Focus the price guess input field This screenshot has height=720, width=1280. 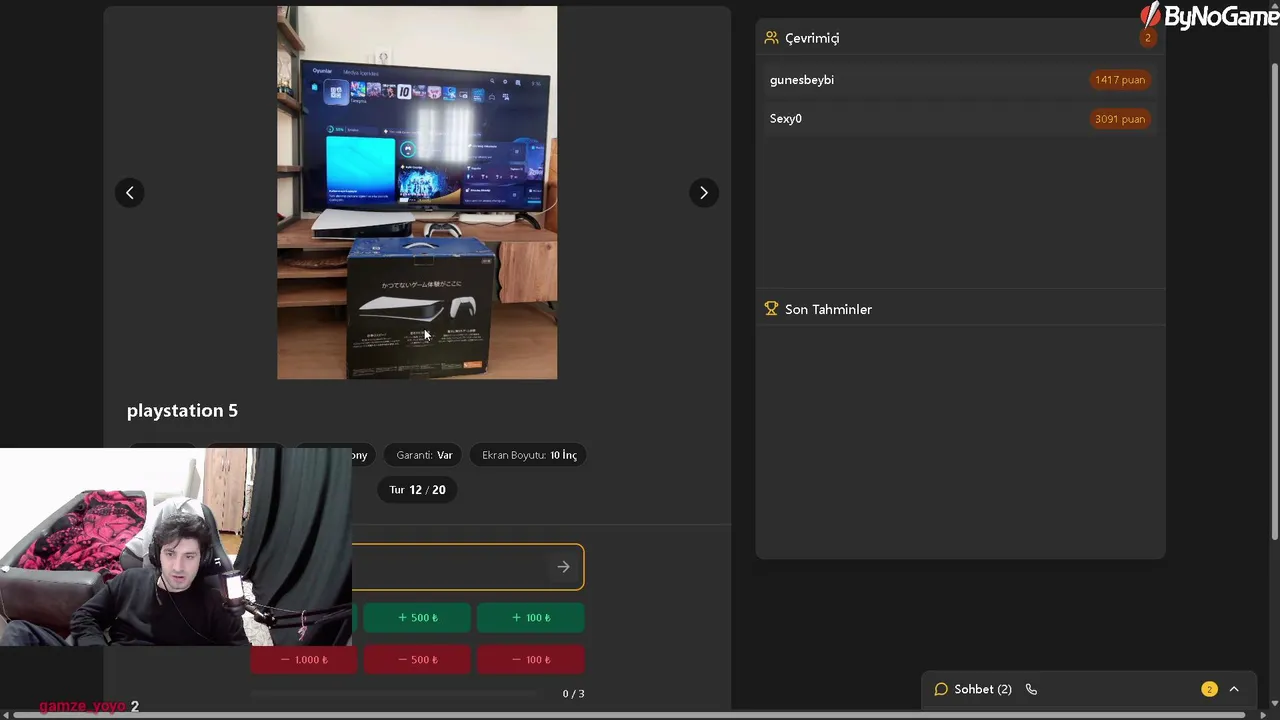pyautogui.click(x=450, y=567)
